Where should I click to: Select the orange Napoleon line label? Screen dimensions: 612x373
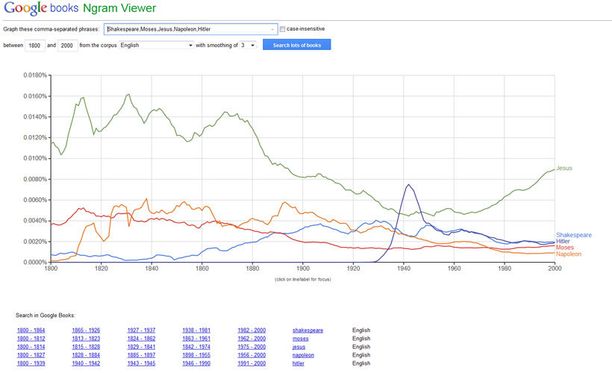(568, 254)
